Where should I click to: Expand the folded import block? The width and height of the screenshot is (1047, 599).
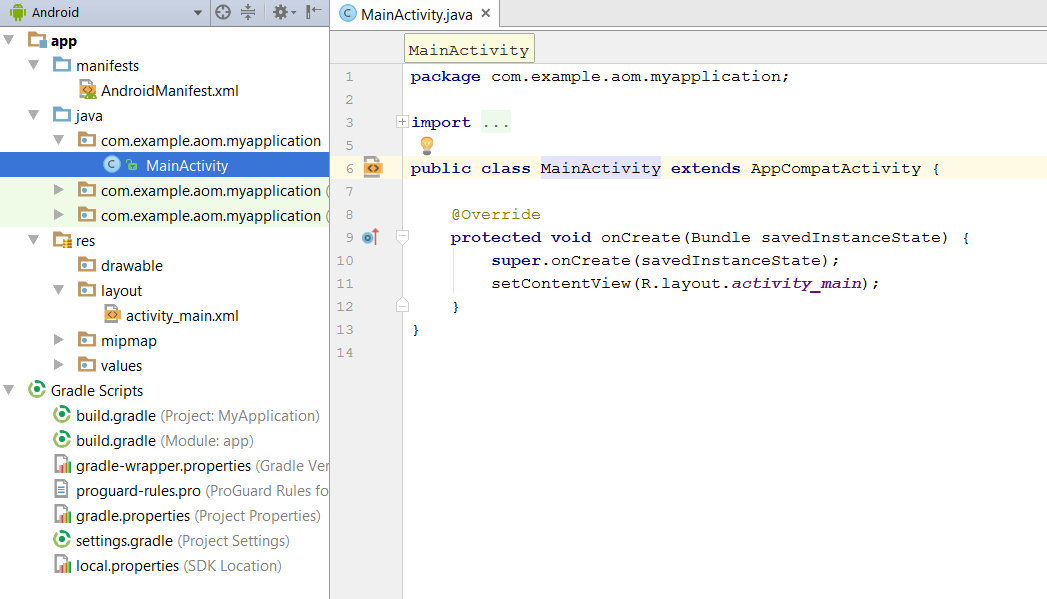pyautogui.click(x=402, y=122)
